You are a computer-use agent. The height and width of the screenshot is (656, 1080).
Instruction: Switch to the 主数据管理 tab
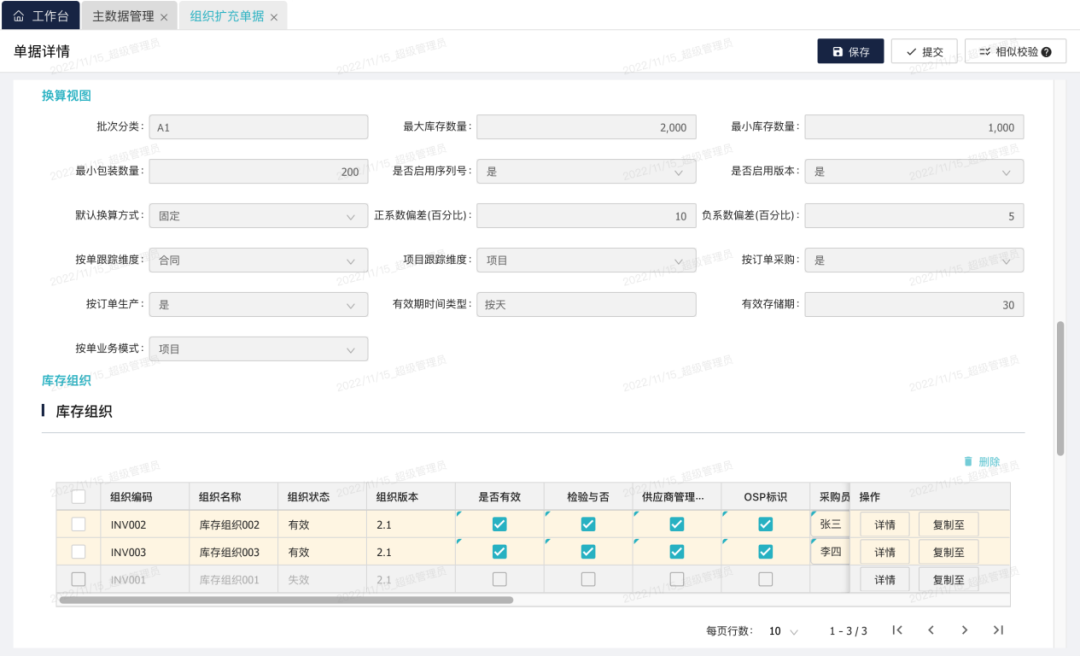click(123, 16)
